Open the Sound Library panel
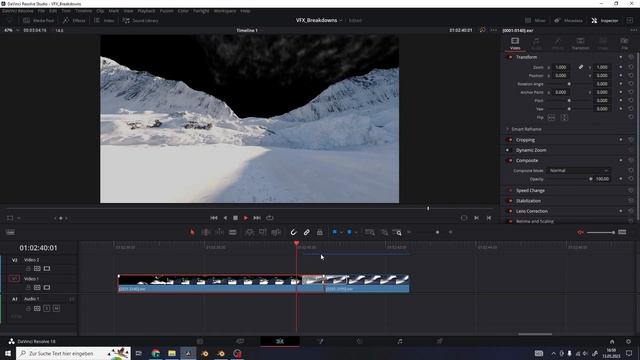This screenshot has width=640, height=360. coord(140,20)
